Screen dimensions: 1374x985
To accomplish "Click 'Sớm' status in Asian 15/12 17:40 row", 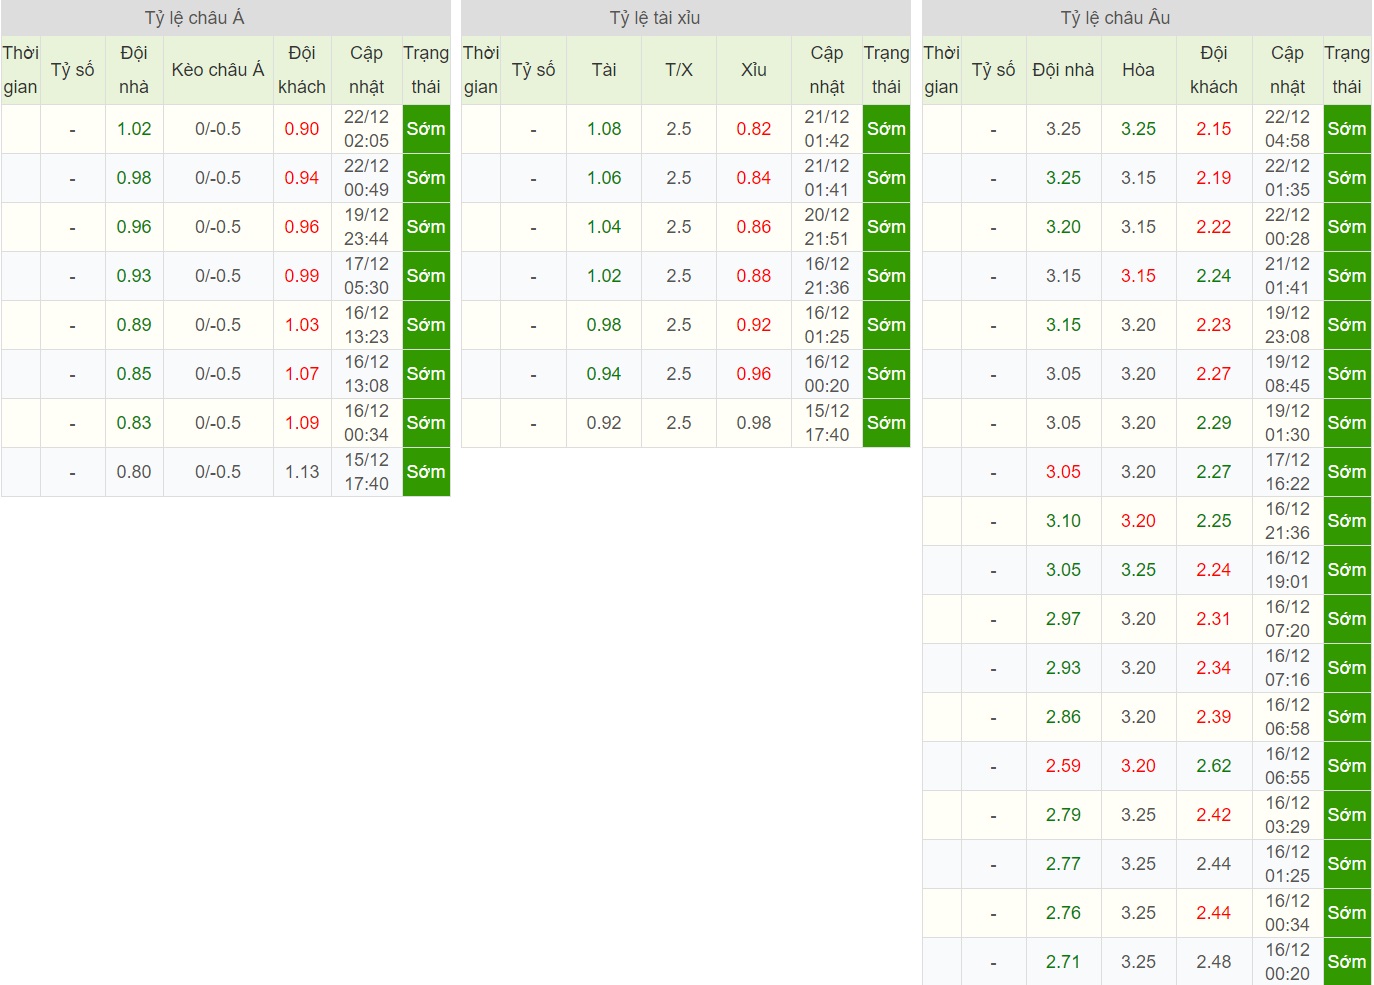I will point(426,472).
